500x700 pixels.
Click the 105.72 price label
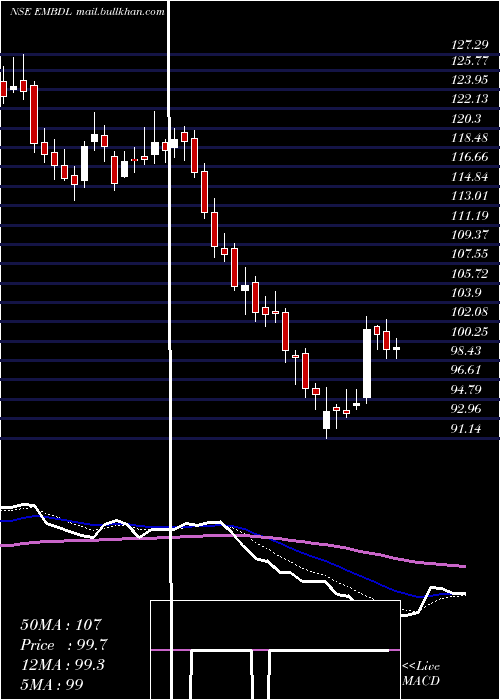coord(469,274)
